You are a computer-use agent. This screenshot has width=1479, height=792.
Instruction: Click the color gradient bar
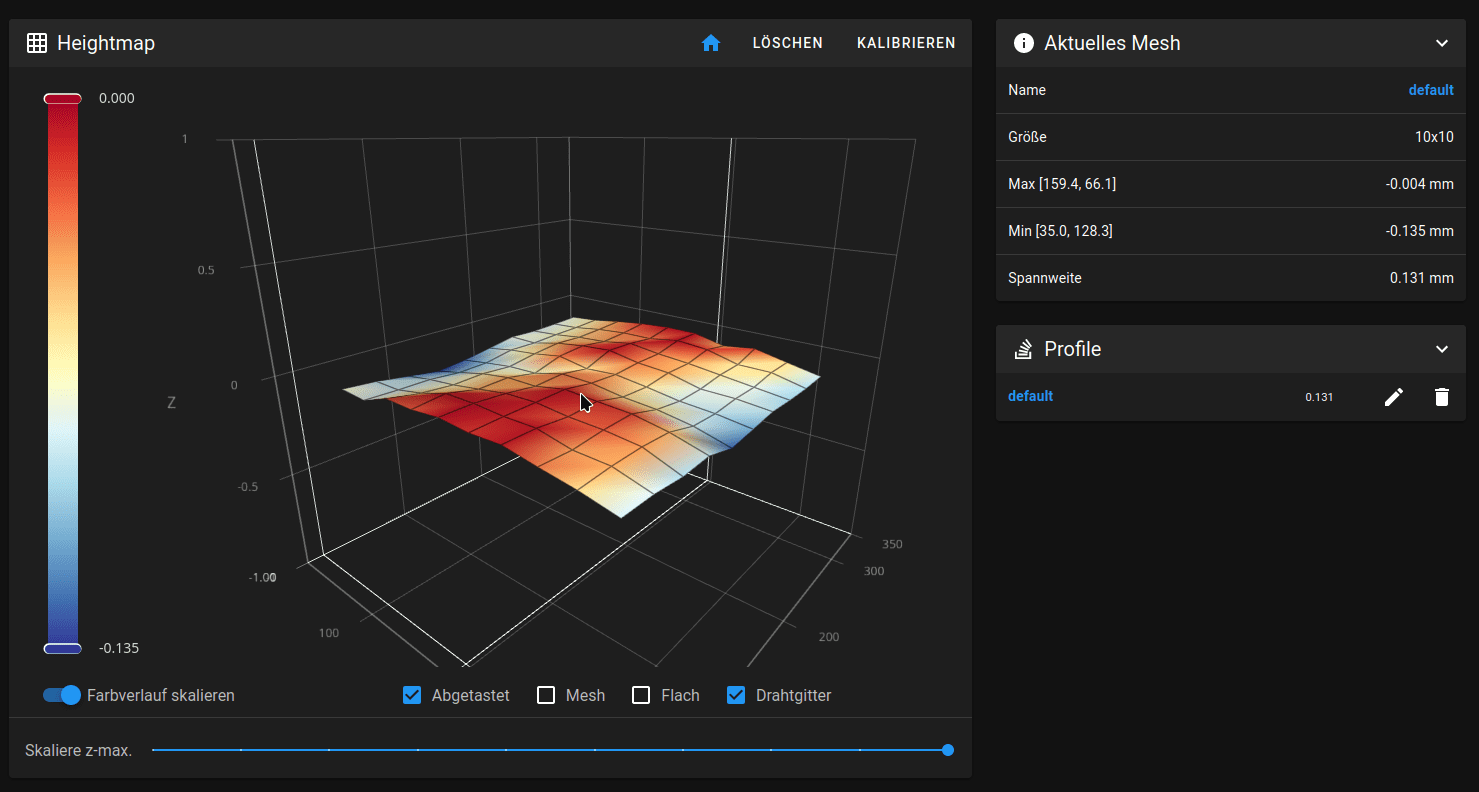(x=62, y=373)
